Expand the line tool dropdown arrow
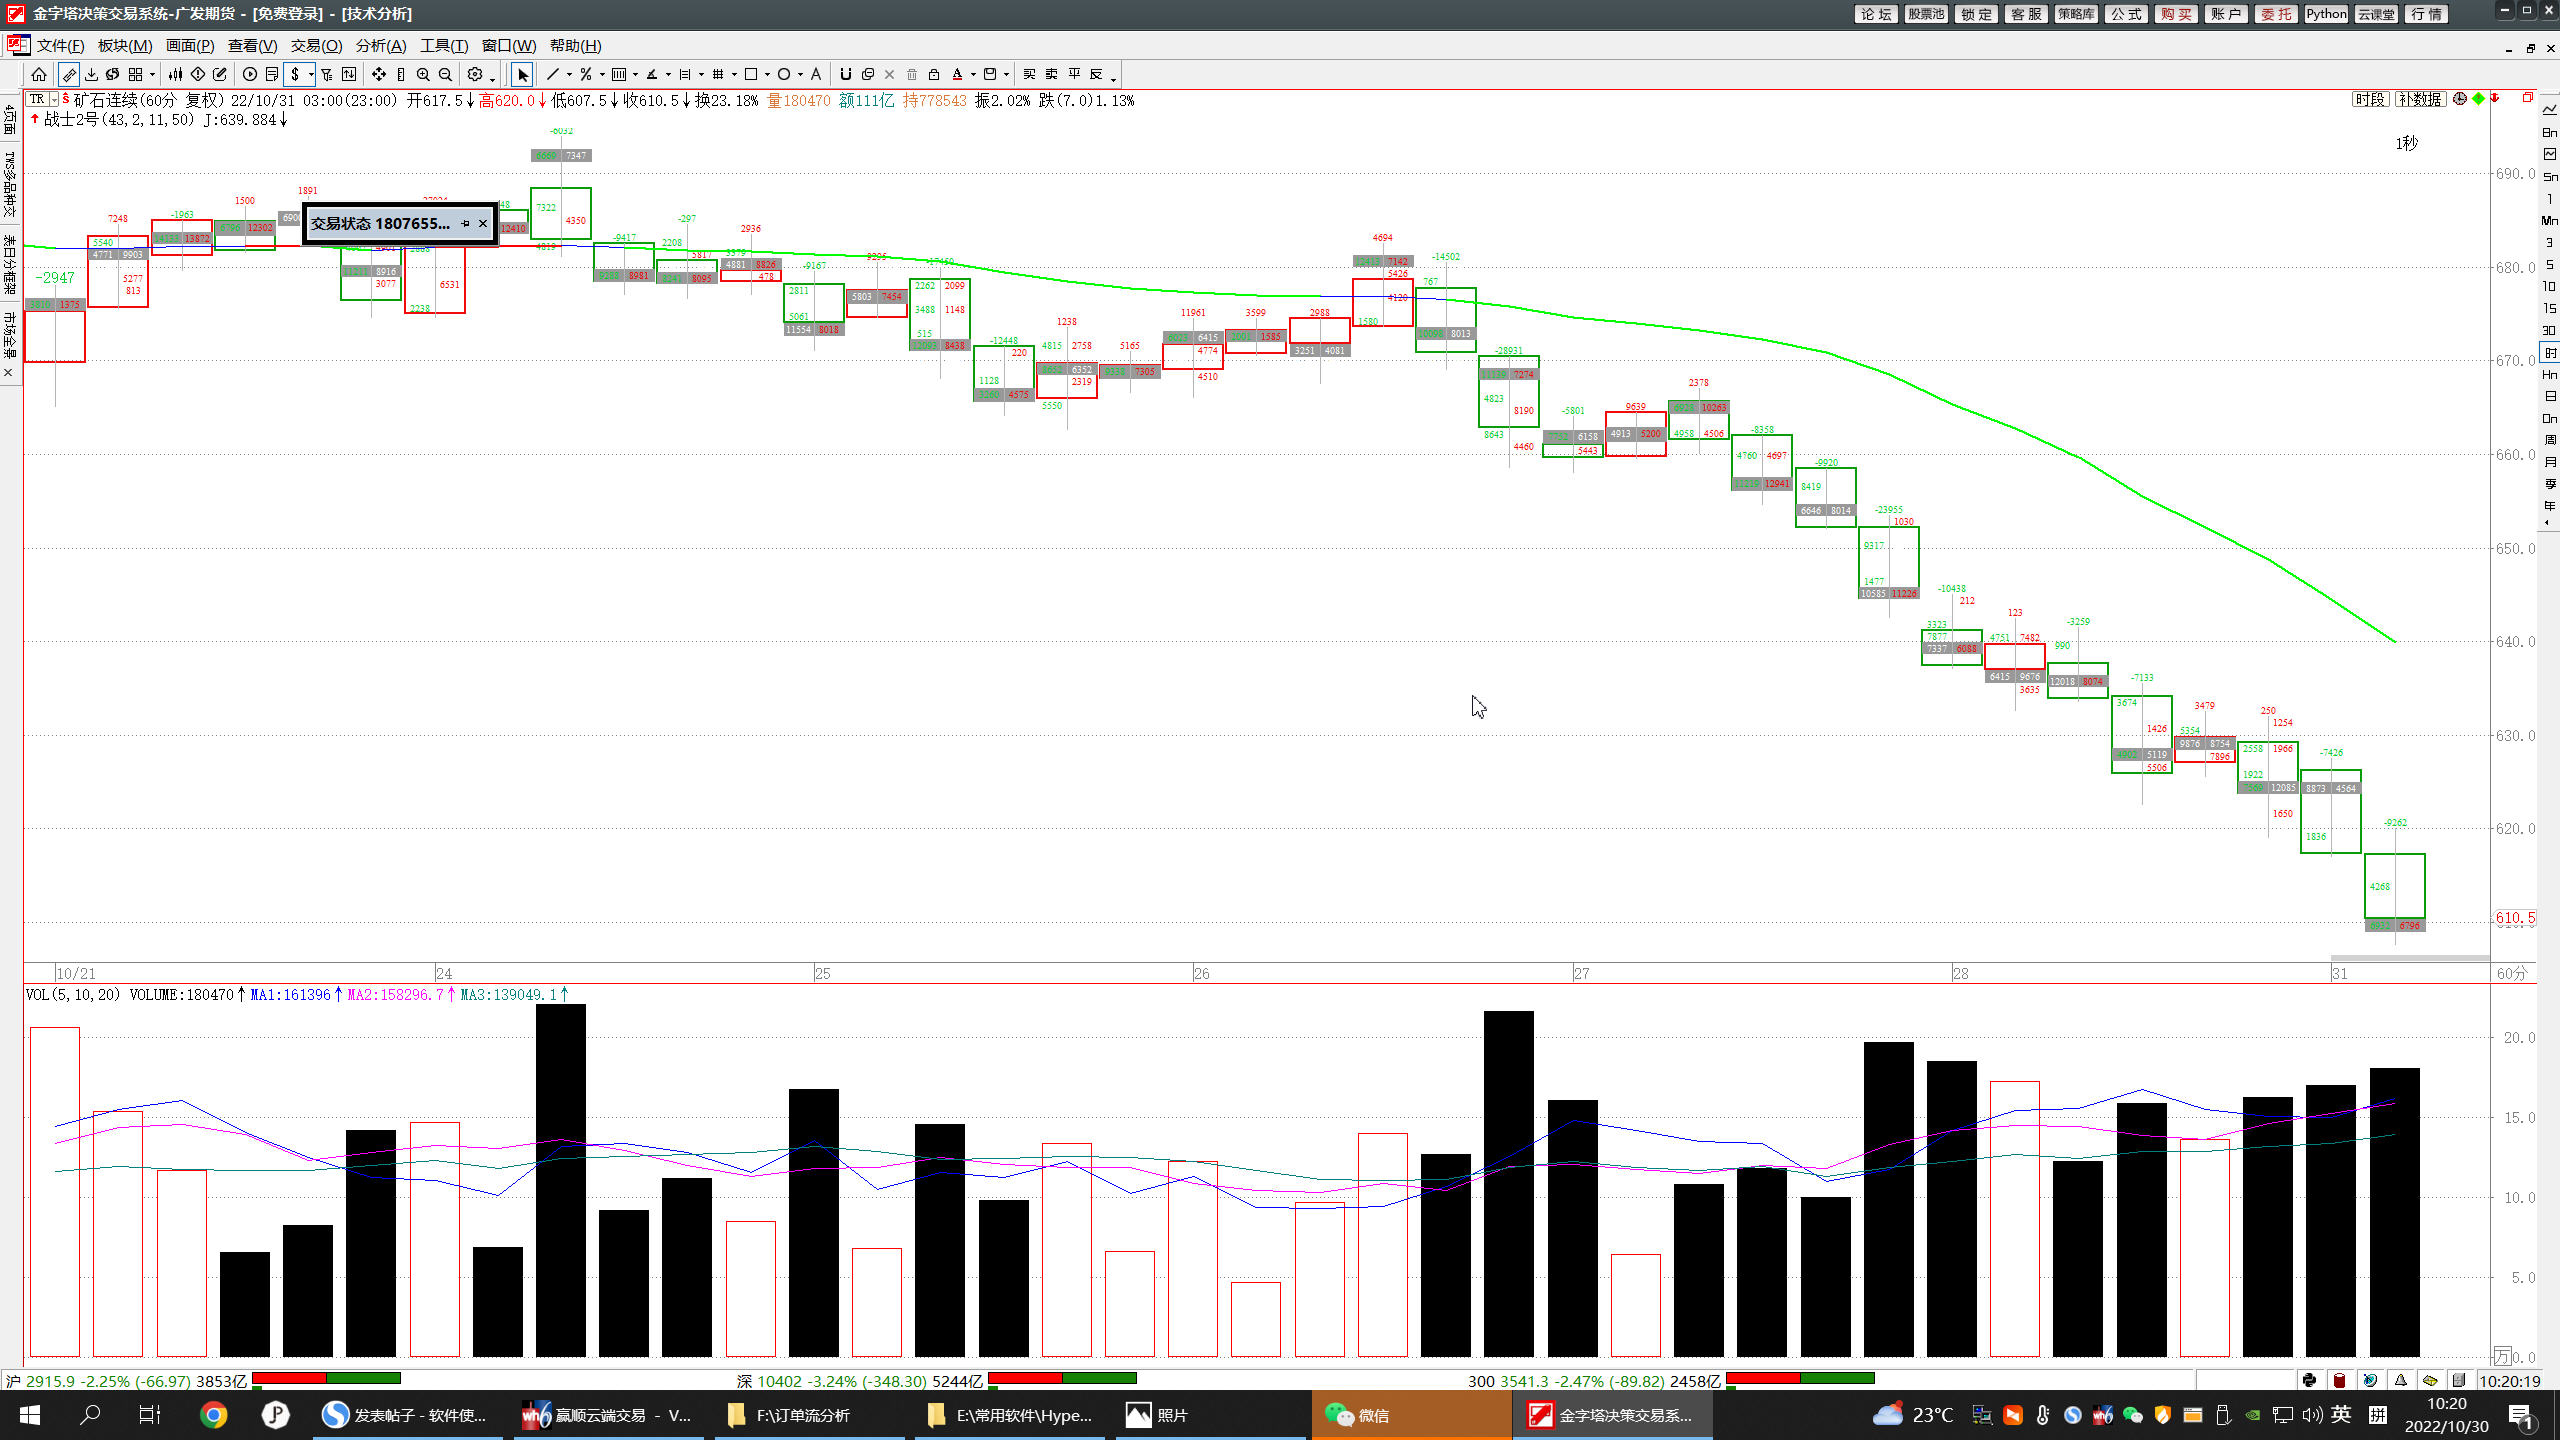Screen dimensions: 2560x1440 (569, 75)
